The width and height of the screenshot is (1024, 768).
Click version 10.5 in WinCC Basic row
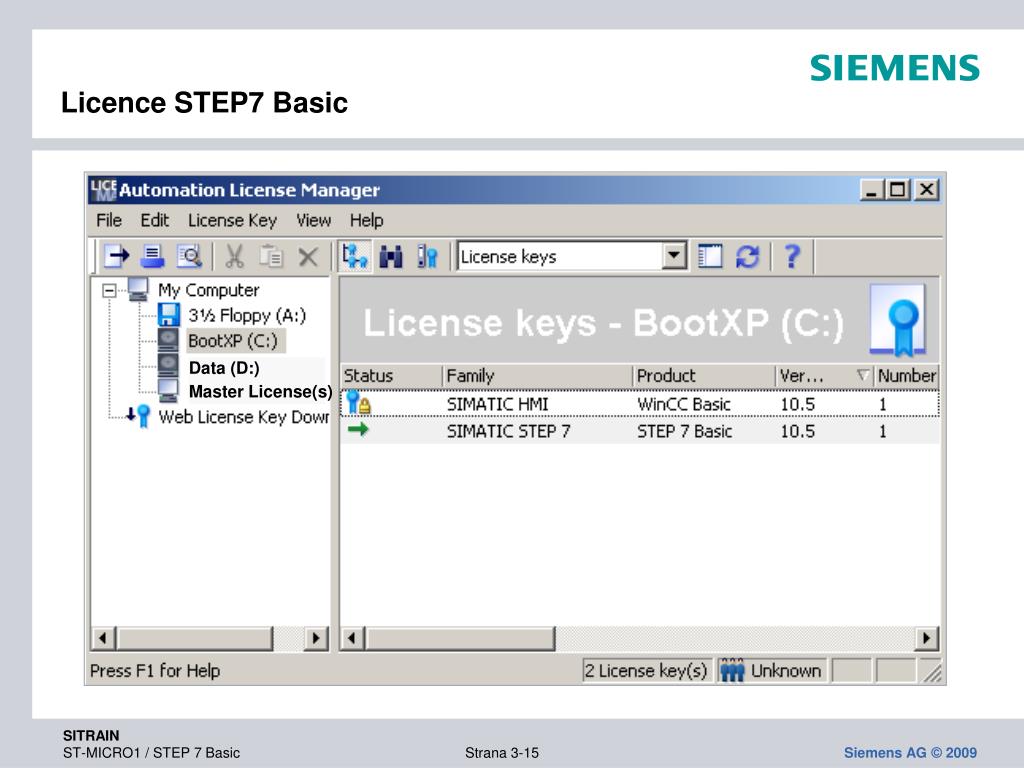(x=798, y=404)
